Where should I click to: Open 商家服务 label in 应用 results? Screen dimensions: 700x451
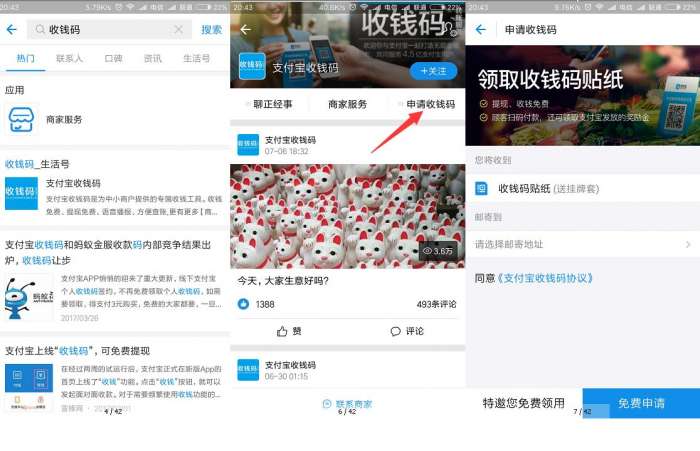pos(64,119)
